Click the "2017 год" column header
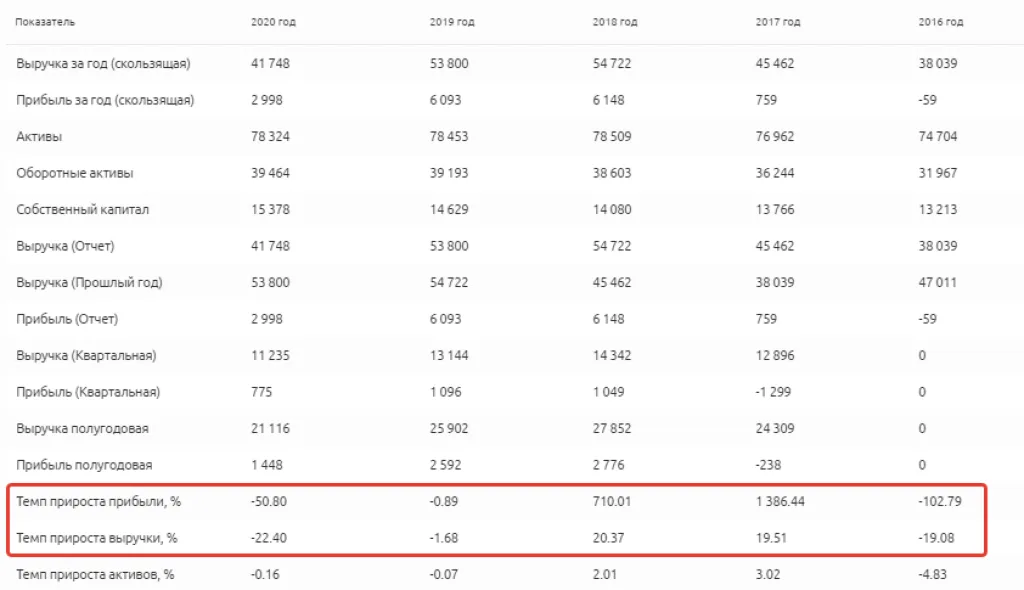Screen dimensions: 1024x590 (x=778, y=22)
